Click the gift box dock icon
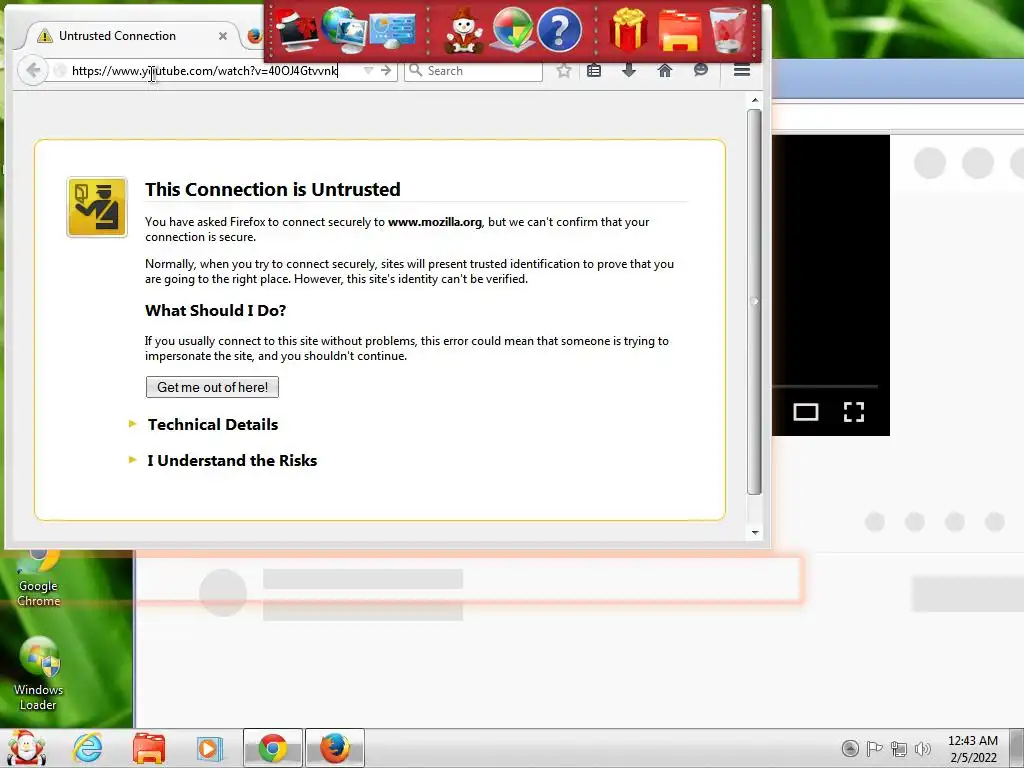Image resolution: width=1024 pixels, height=768 pixels. coord(628,30)
